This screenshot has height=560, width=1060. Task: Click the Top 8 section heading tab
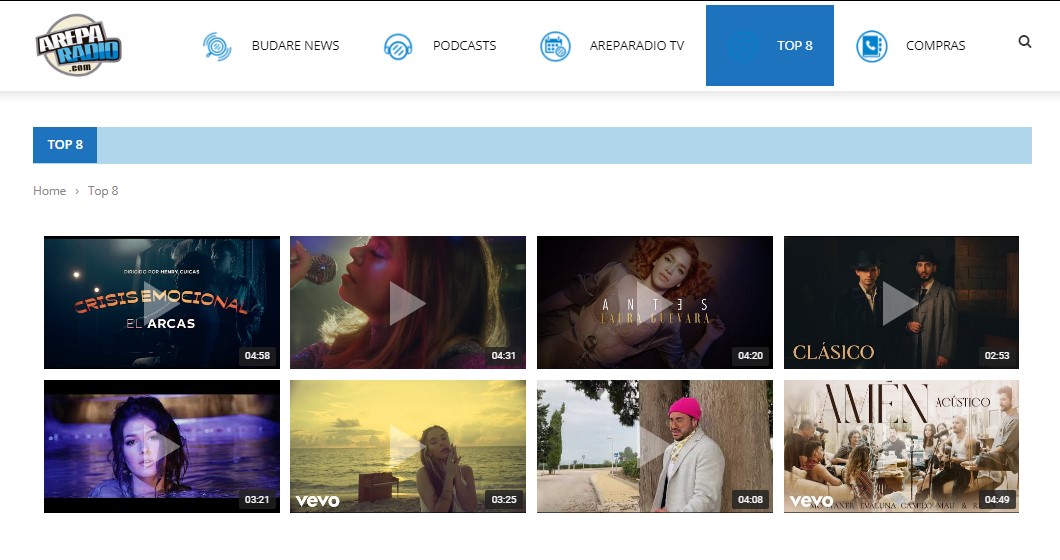(65, 145)
